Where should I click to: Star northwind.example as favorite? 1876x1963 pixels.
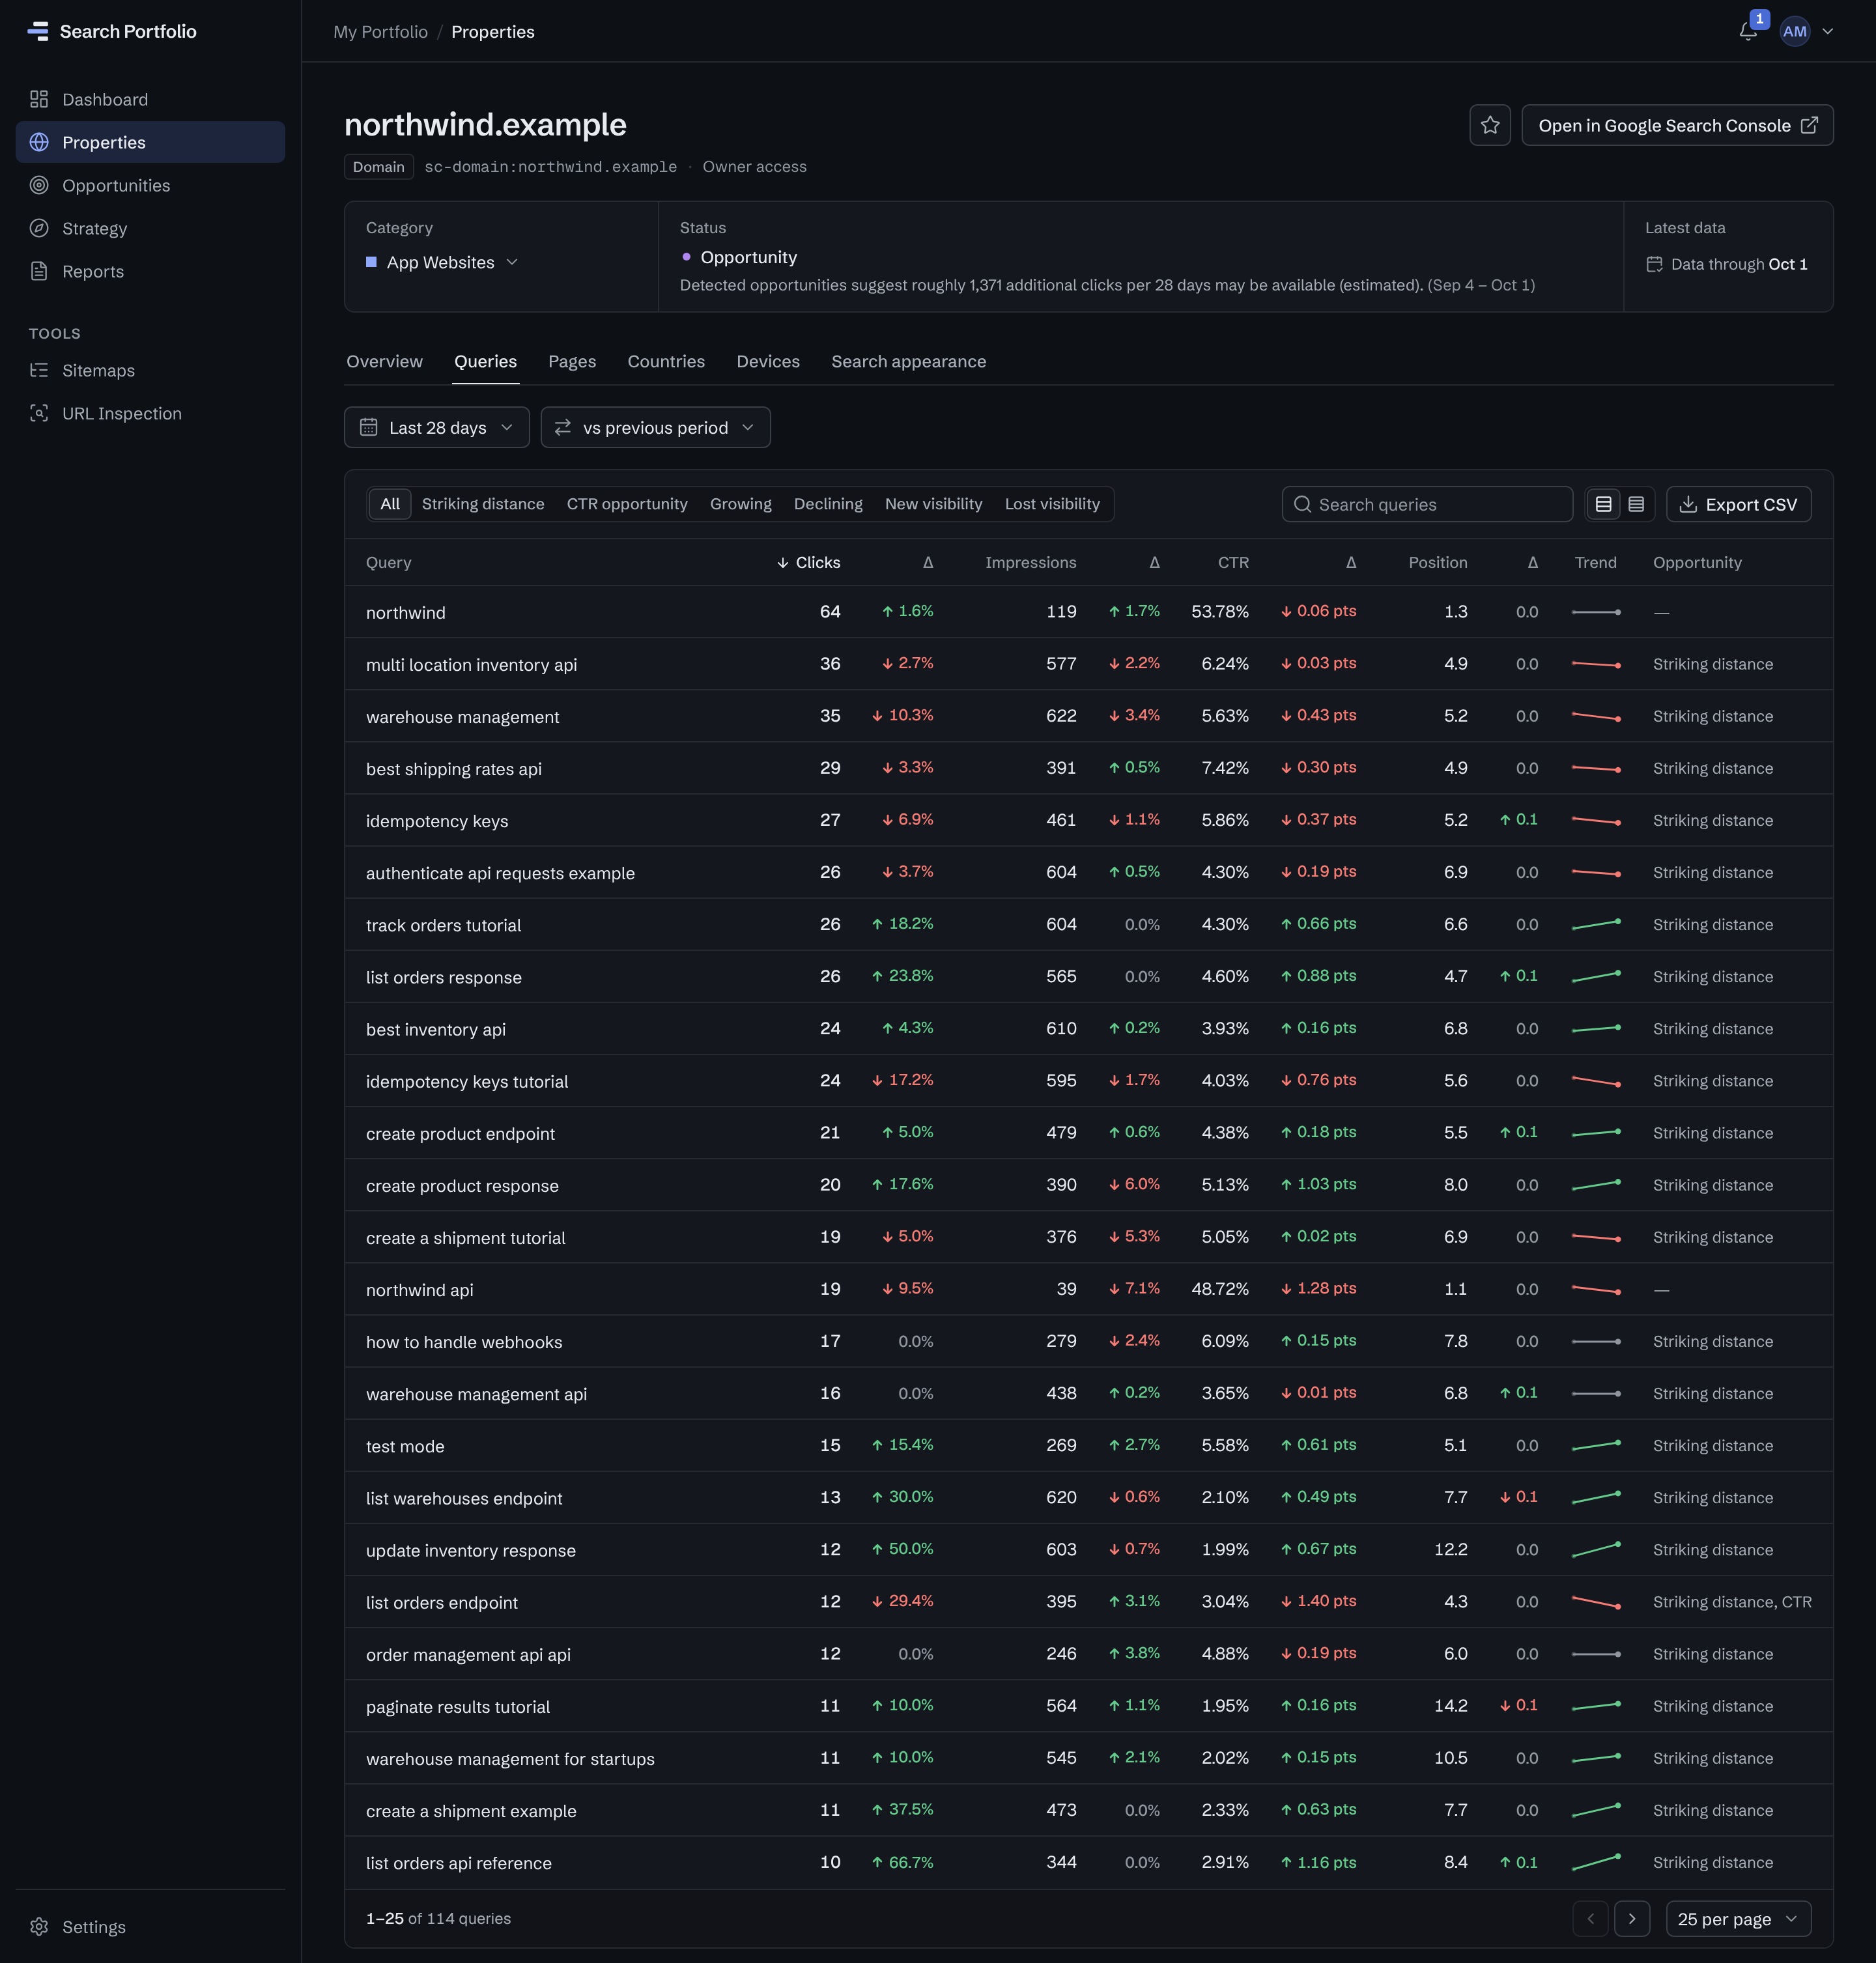[x=1490, y=125]
